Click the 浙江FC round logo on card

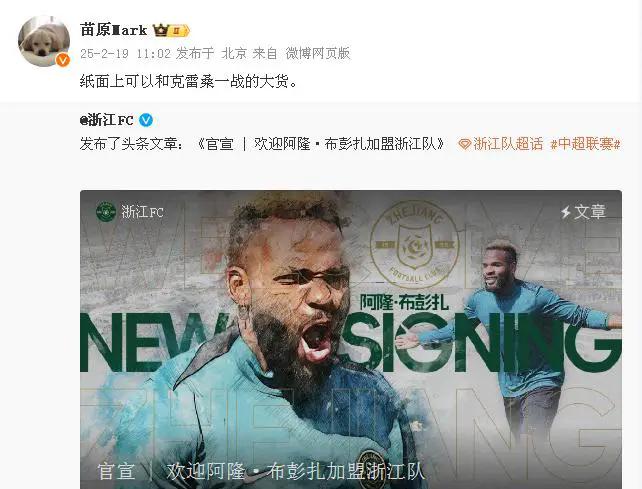point(106,212)
